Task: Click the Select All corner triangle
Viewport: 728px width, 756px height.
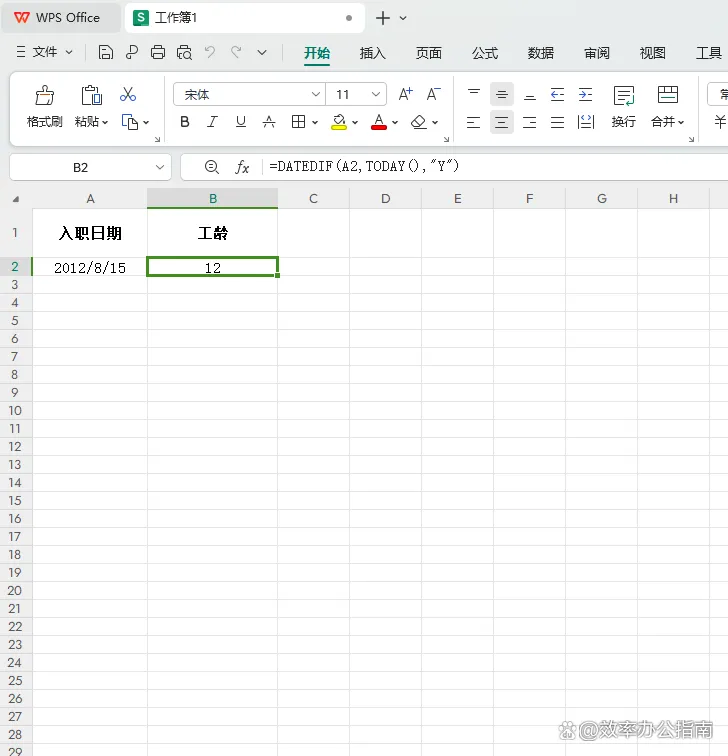Action: point(16,199)
